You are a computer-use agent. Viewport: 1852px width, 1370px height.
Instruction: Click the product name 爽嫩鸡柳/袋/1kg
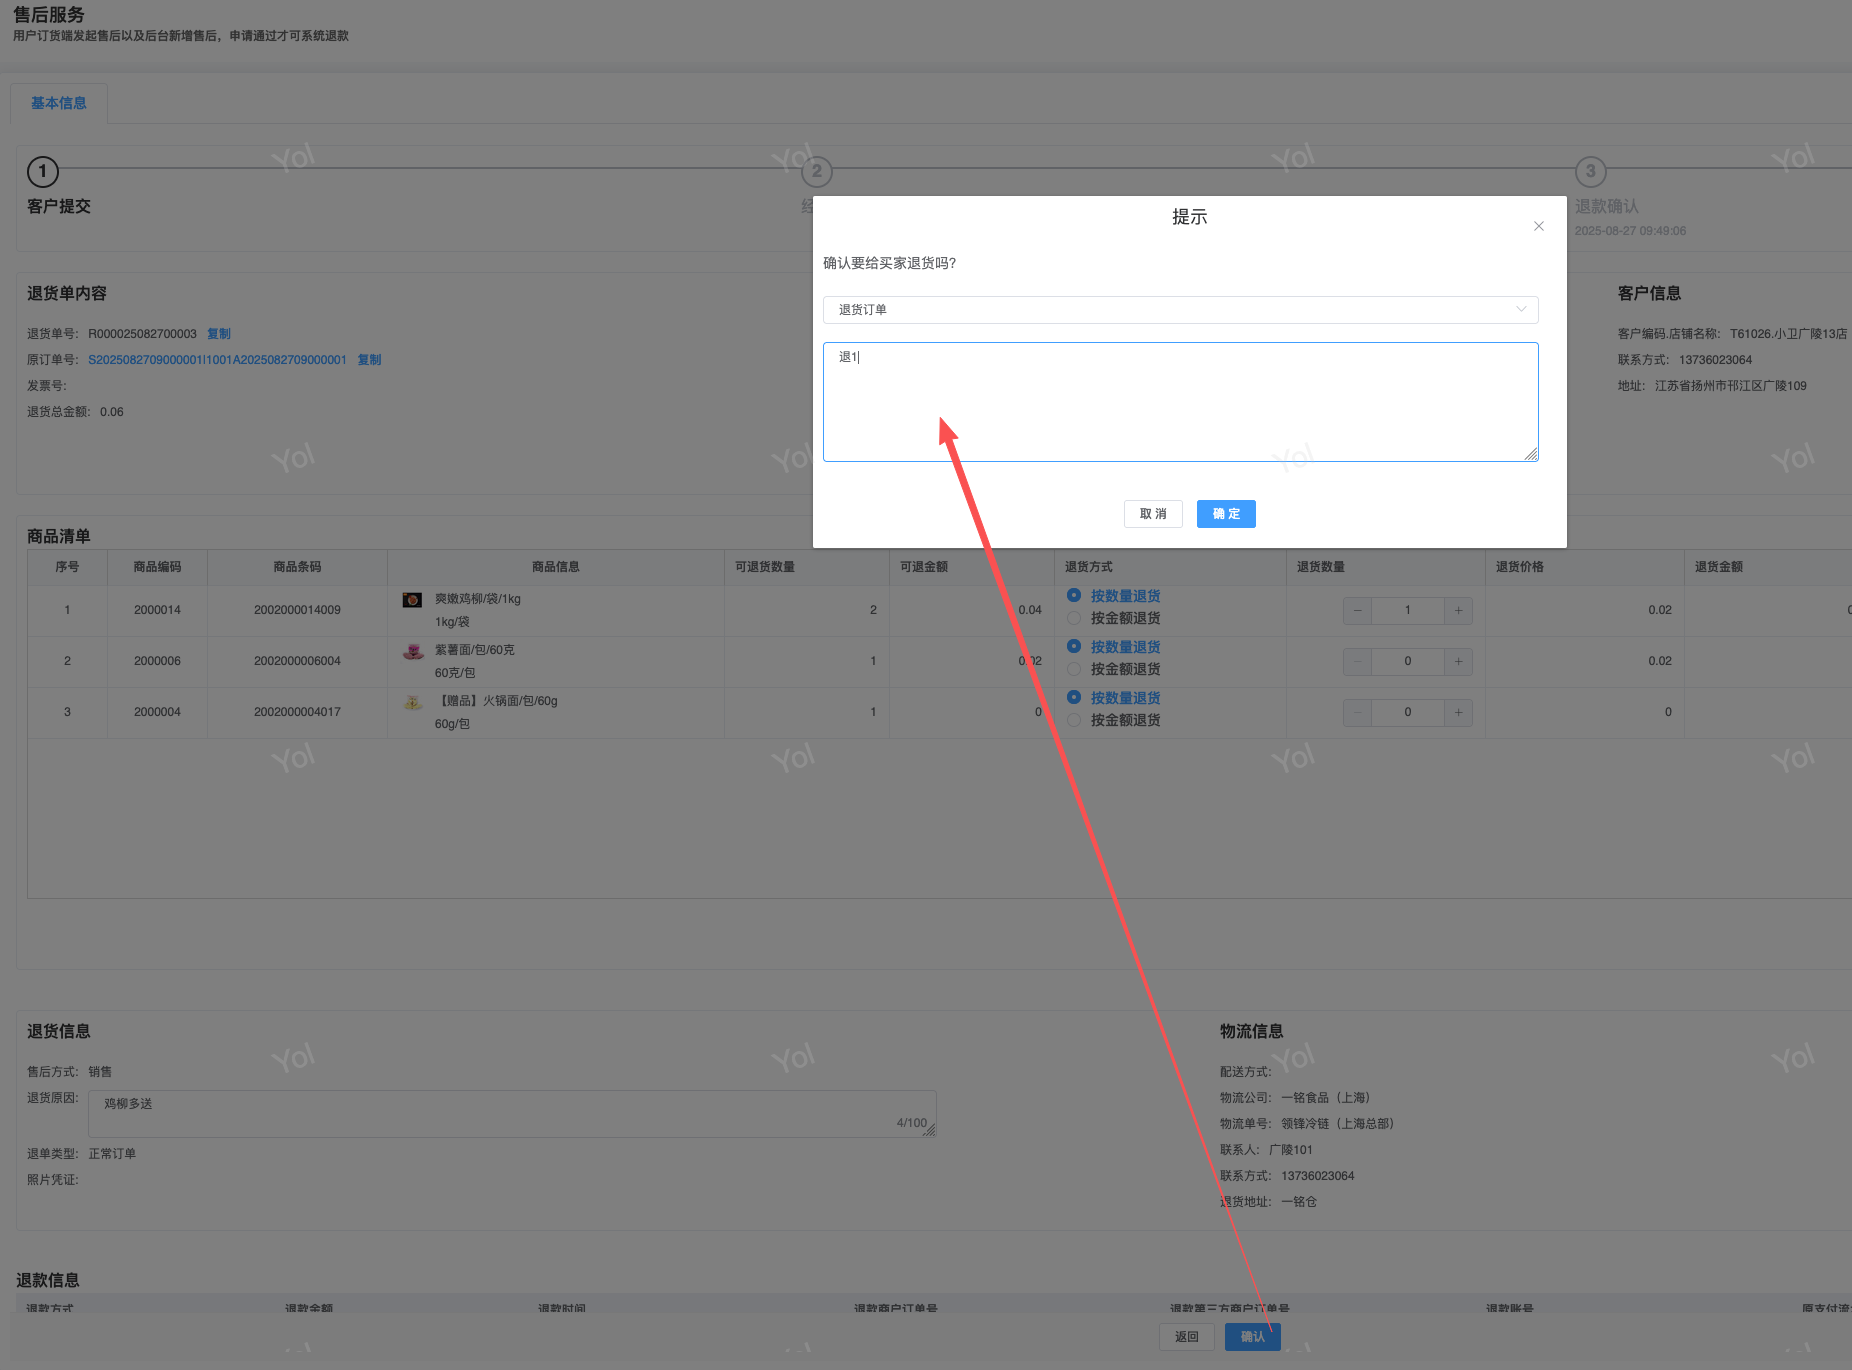478,599
